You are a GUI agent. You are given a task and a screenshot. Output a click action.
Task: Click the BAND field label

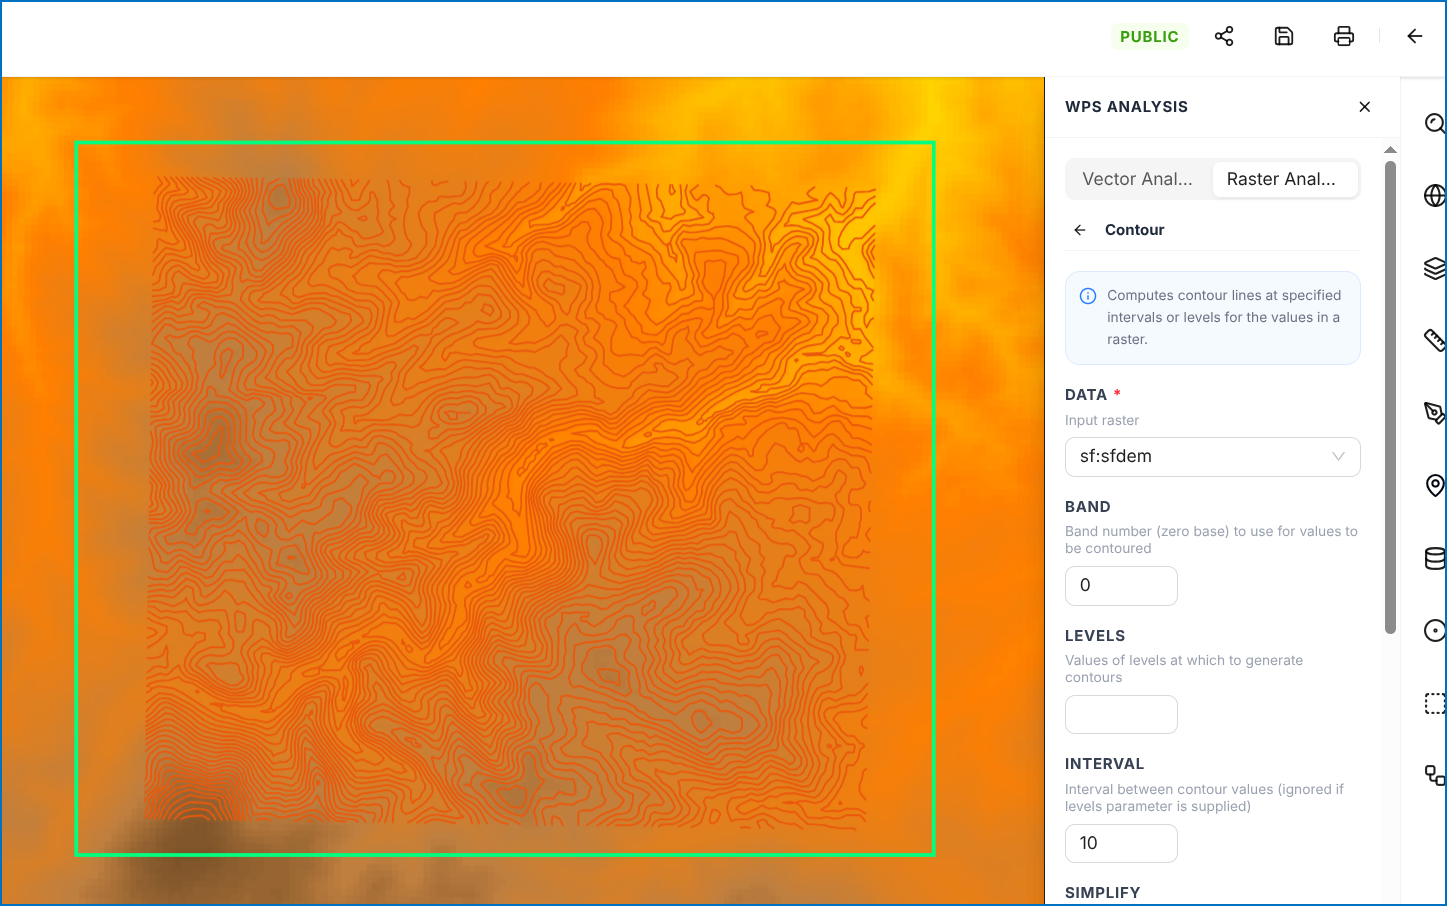click(x=1088, y=507)
